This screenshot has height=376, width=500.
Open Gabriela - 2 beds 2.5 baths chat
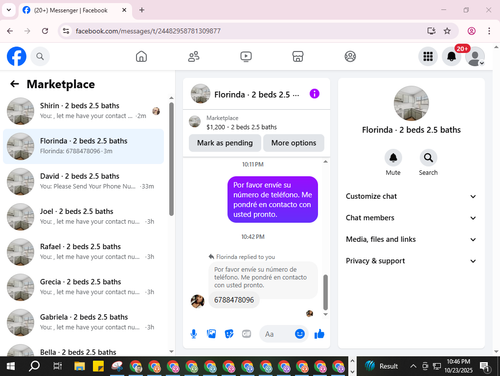coord(83,322)
